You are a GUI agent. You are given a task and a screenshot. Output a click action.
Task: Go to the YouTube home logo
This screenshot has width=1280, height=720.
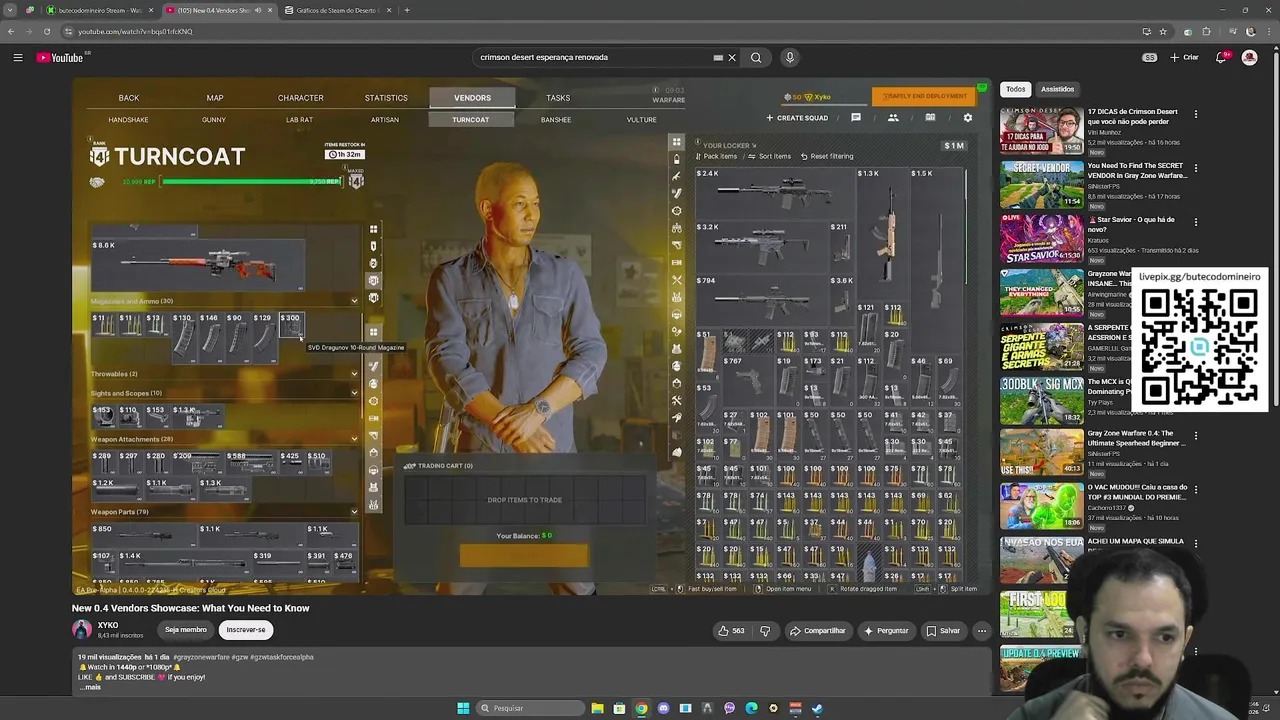(x=60, y=57)
